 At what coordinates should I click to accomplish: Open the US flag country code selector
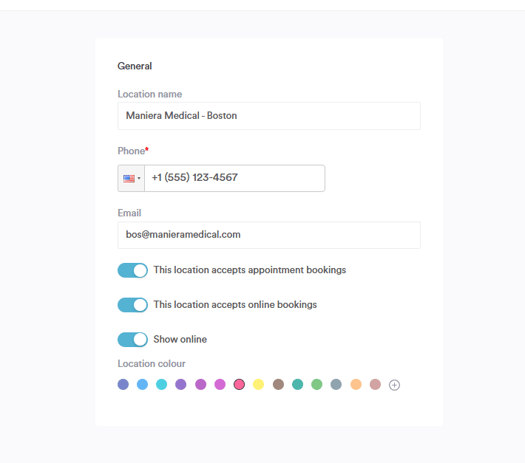pyautogui.click(x=131, y=178)
